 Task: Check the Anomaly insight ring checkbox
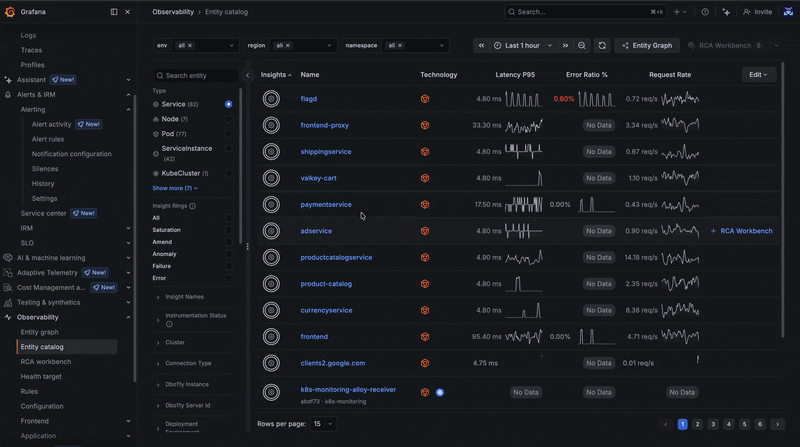(x=229, y=254)
